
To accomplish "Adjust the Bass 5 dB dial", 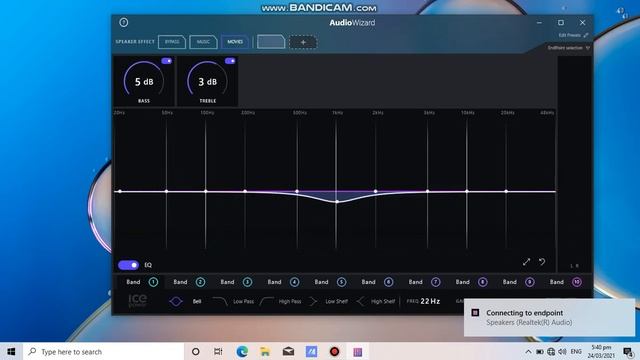I will 144,81.
